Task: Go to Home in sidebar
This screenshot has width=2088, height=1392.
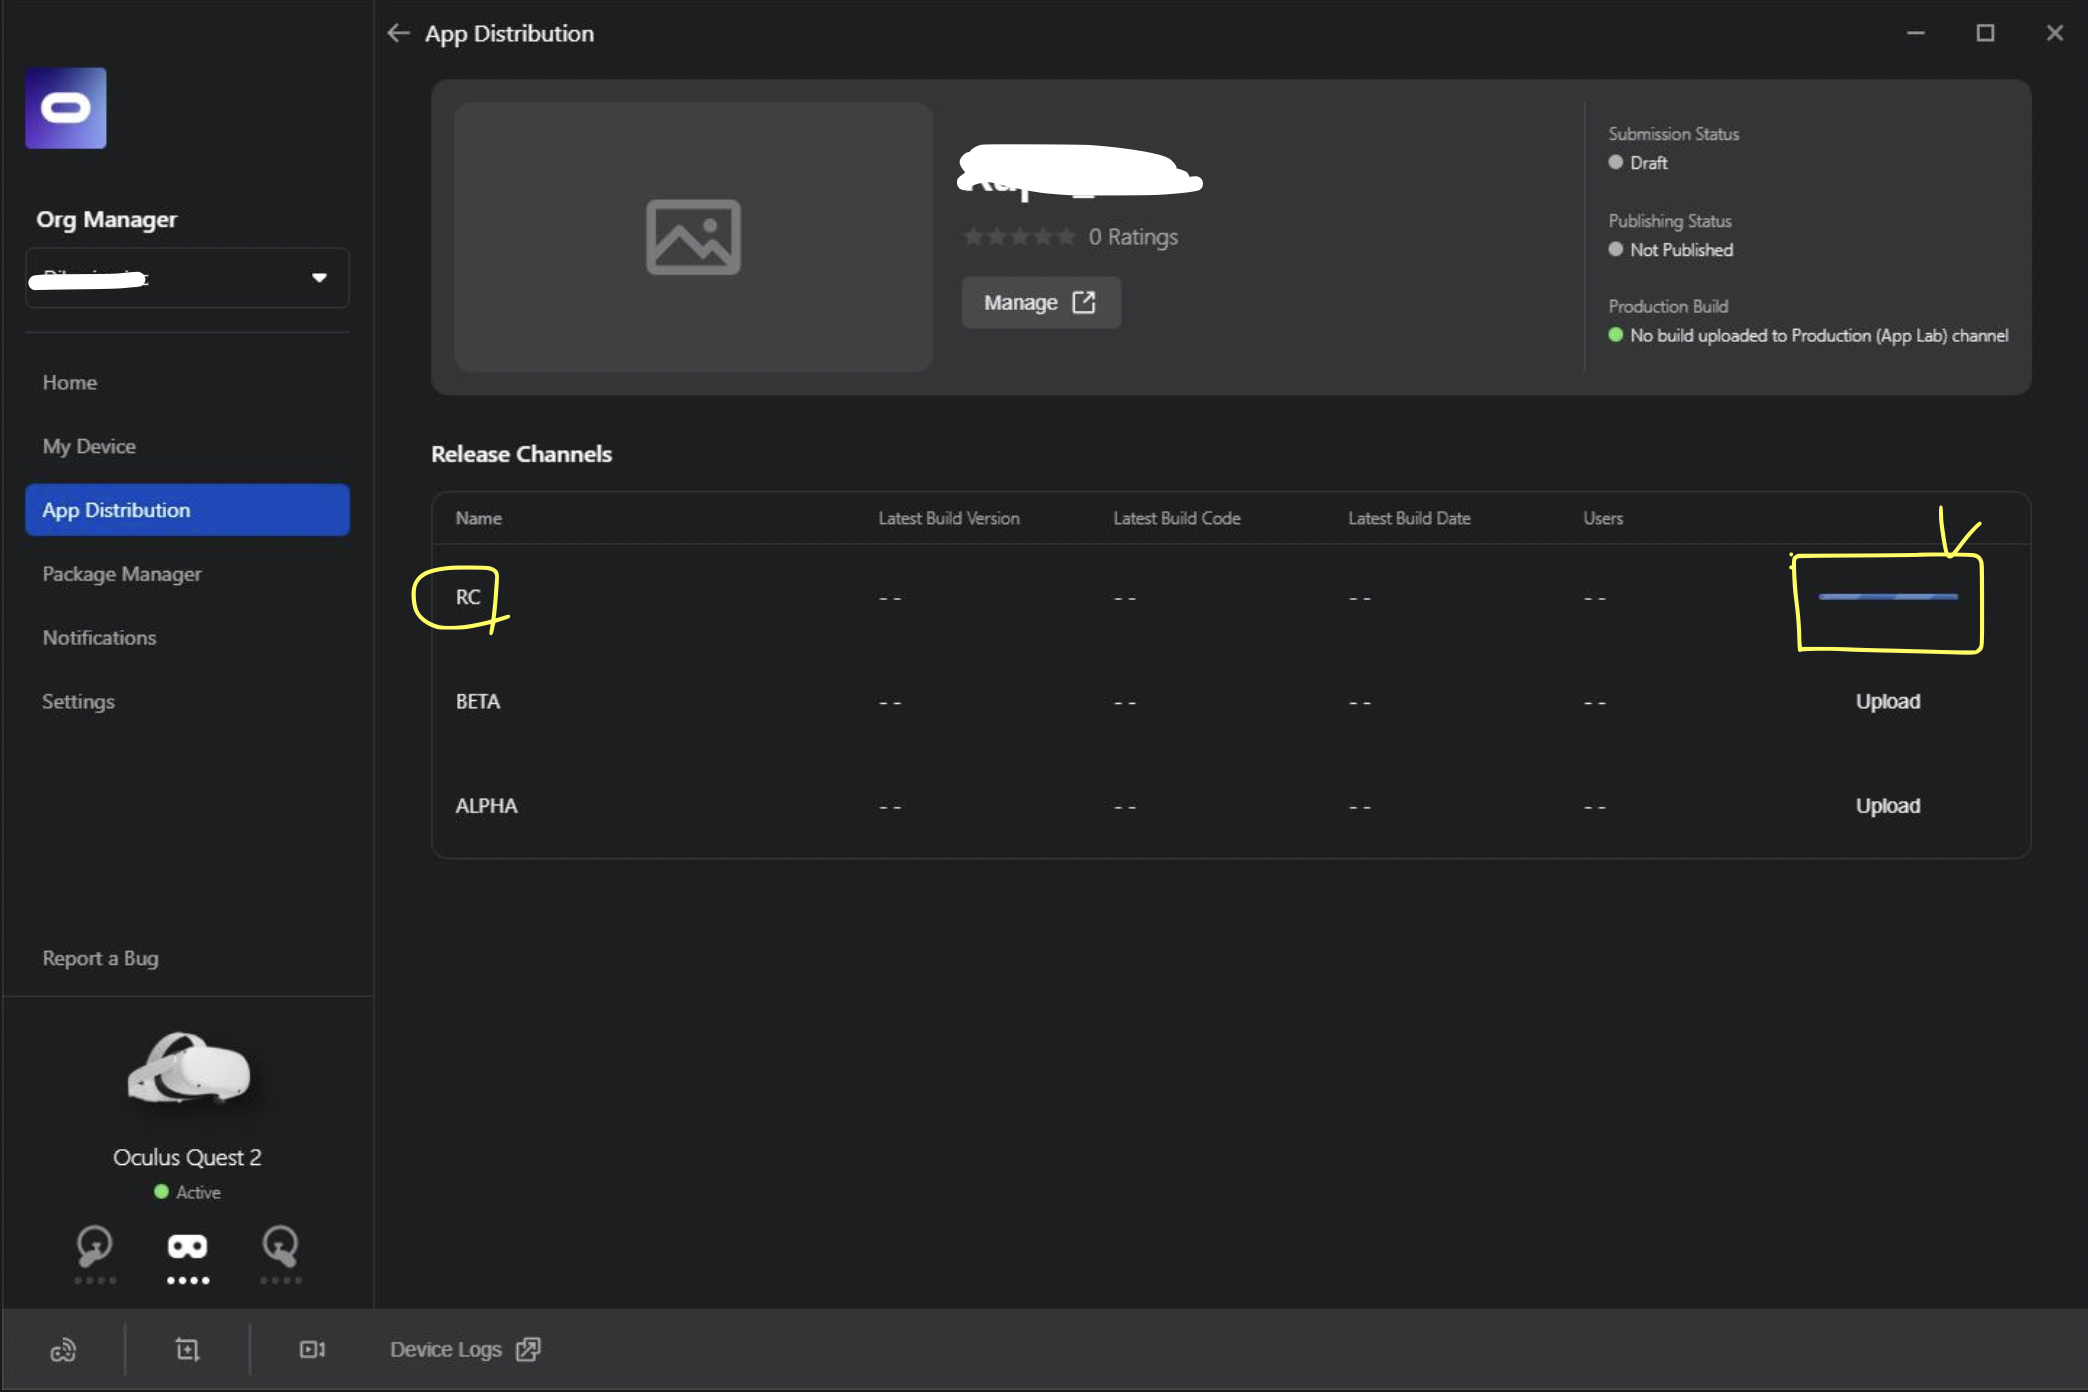Action: click(x=70, y=382)
